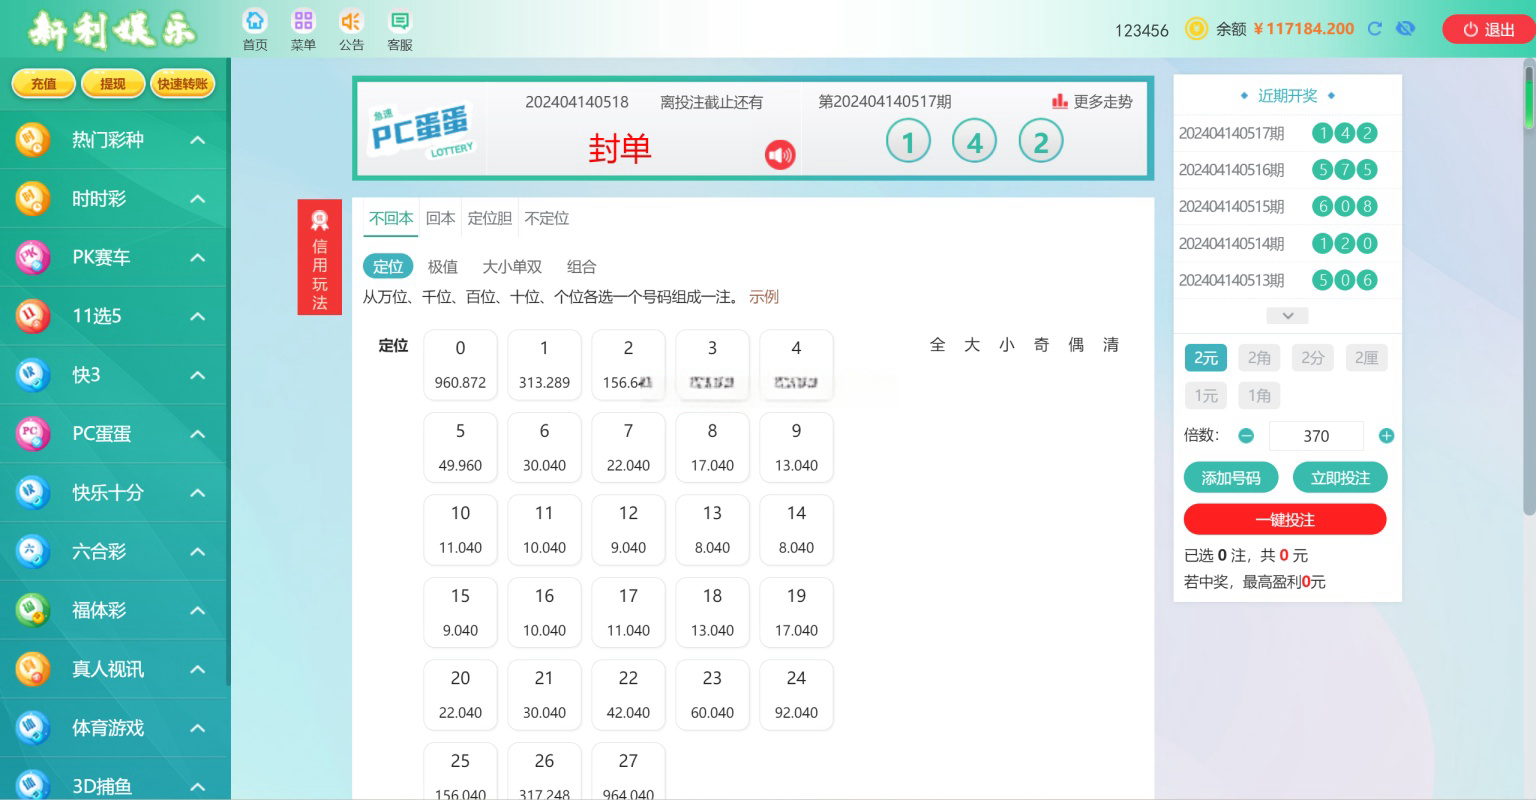The height and width of the screenshot is (800, 1536).
Task: Click the balance refresh icon
Action: coord(1375,29)
